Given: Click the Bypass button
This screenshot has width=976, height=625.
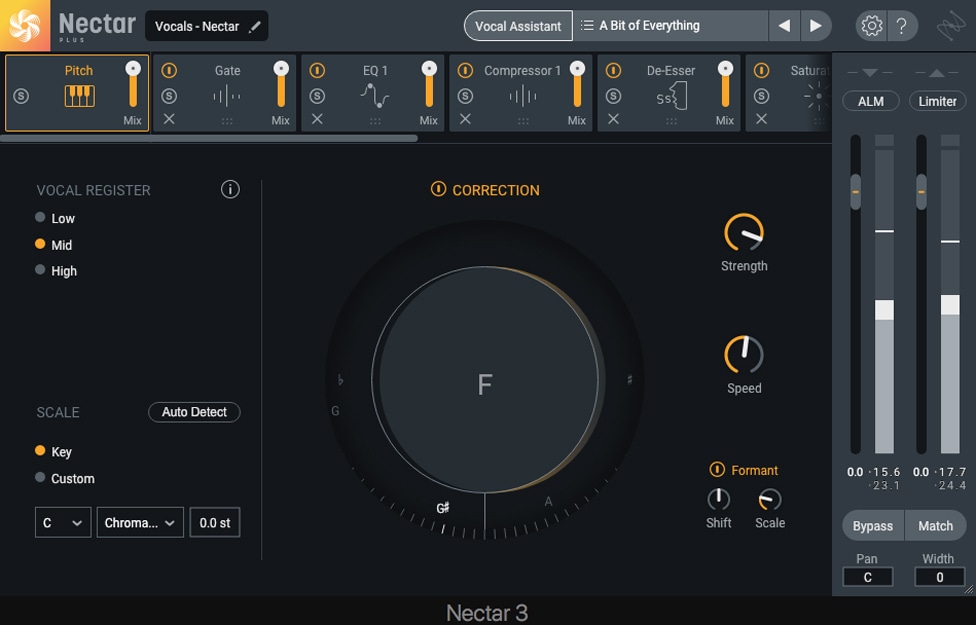Looking at the screenshot, I should [x=873, y=526].
